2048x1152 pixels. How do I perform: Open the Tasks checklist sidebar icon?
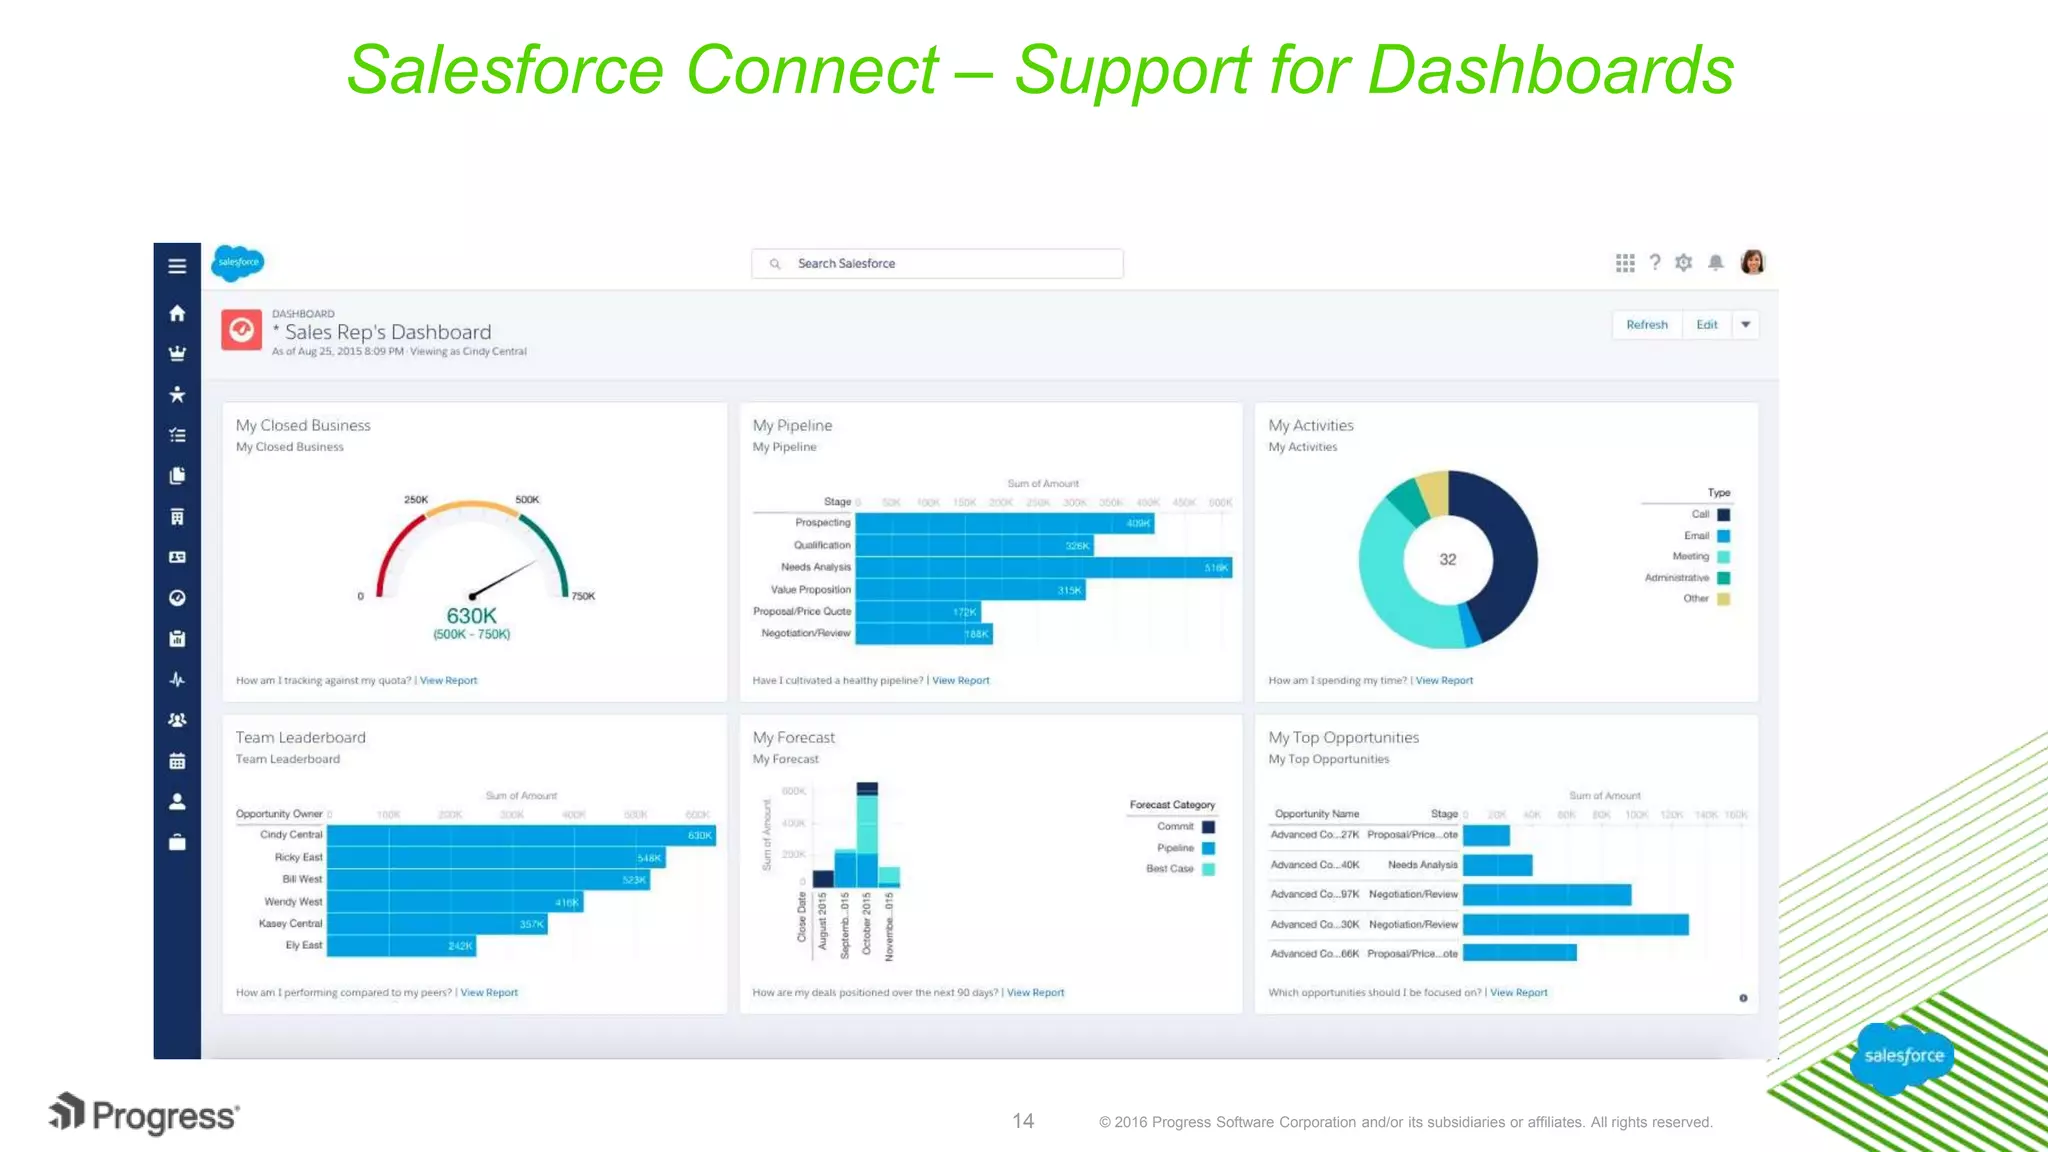pos(177,435)
